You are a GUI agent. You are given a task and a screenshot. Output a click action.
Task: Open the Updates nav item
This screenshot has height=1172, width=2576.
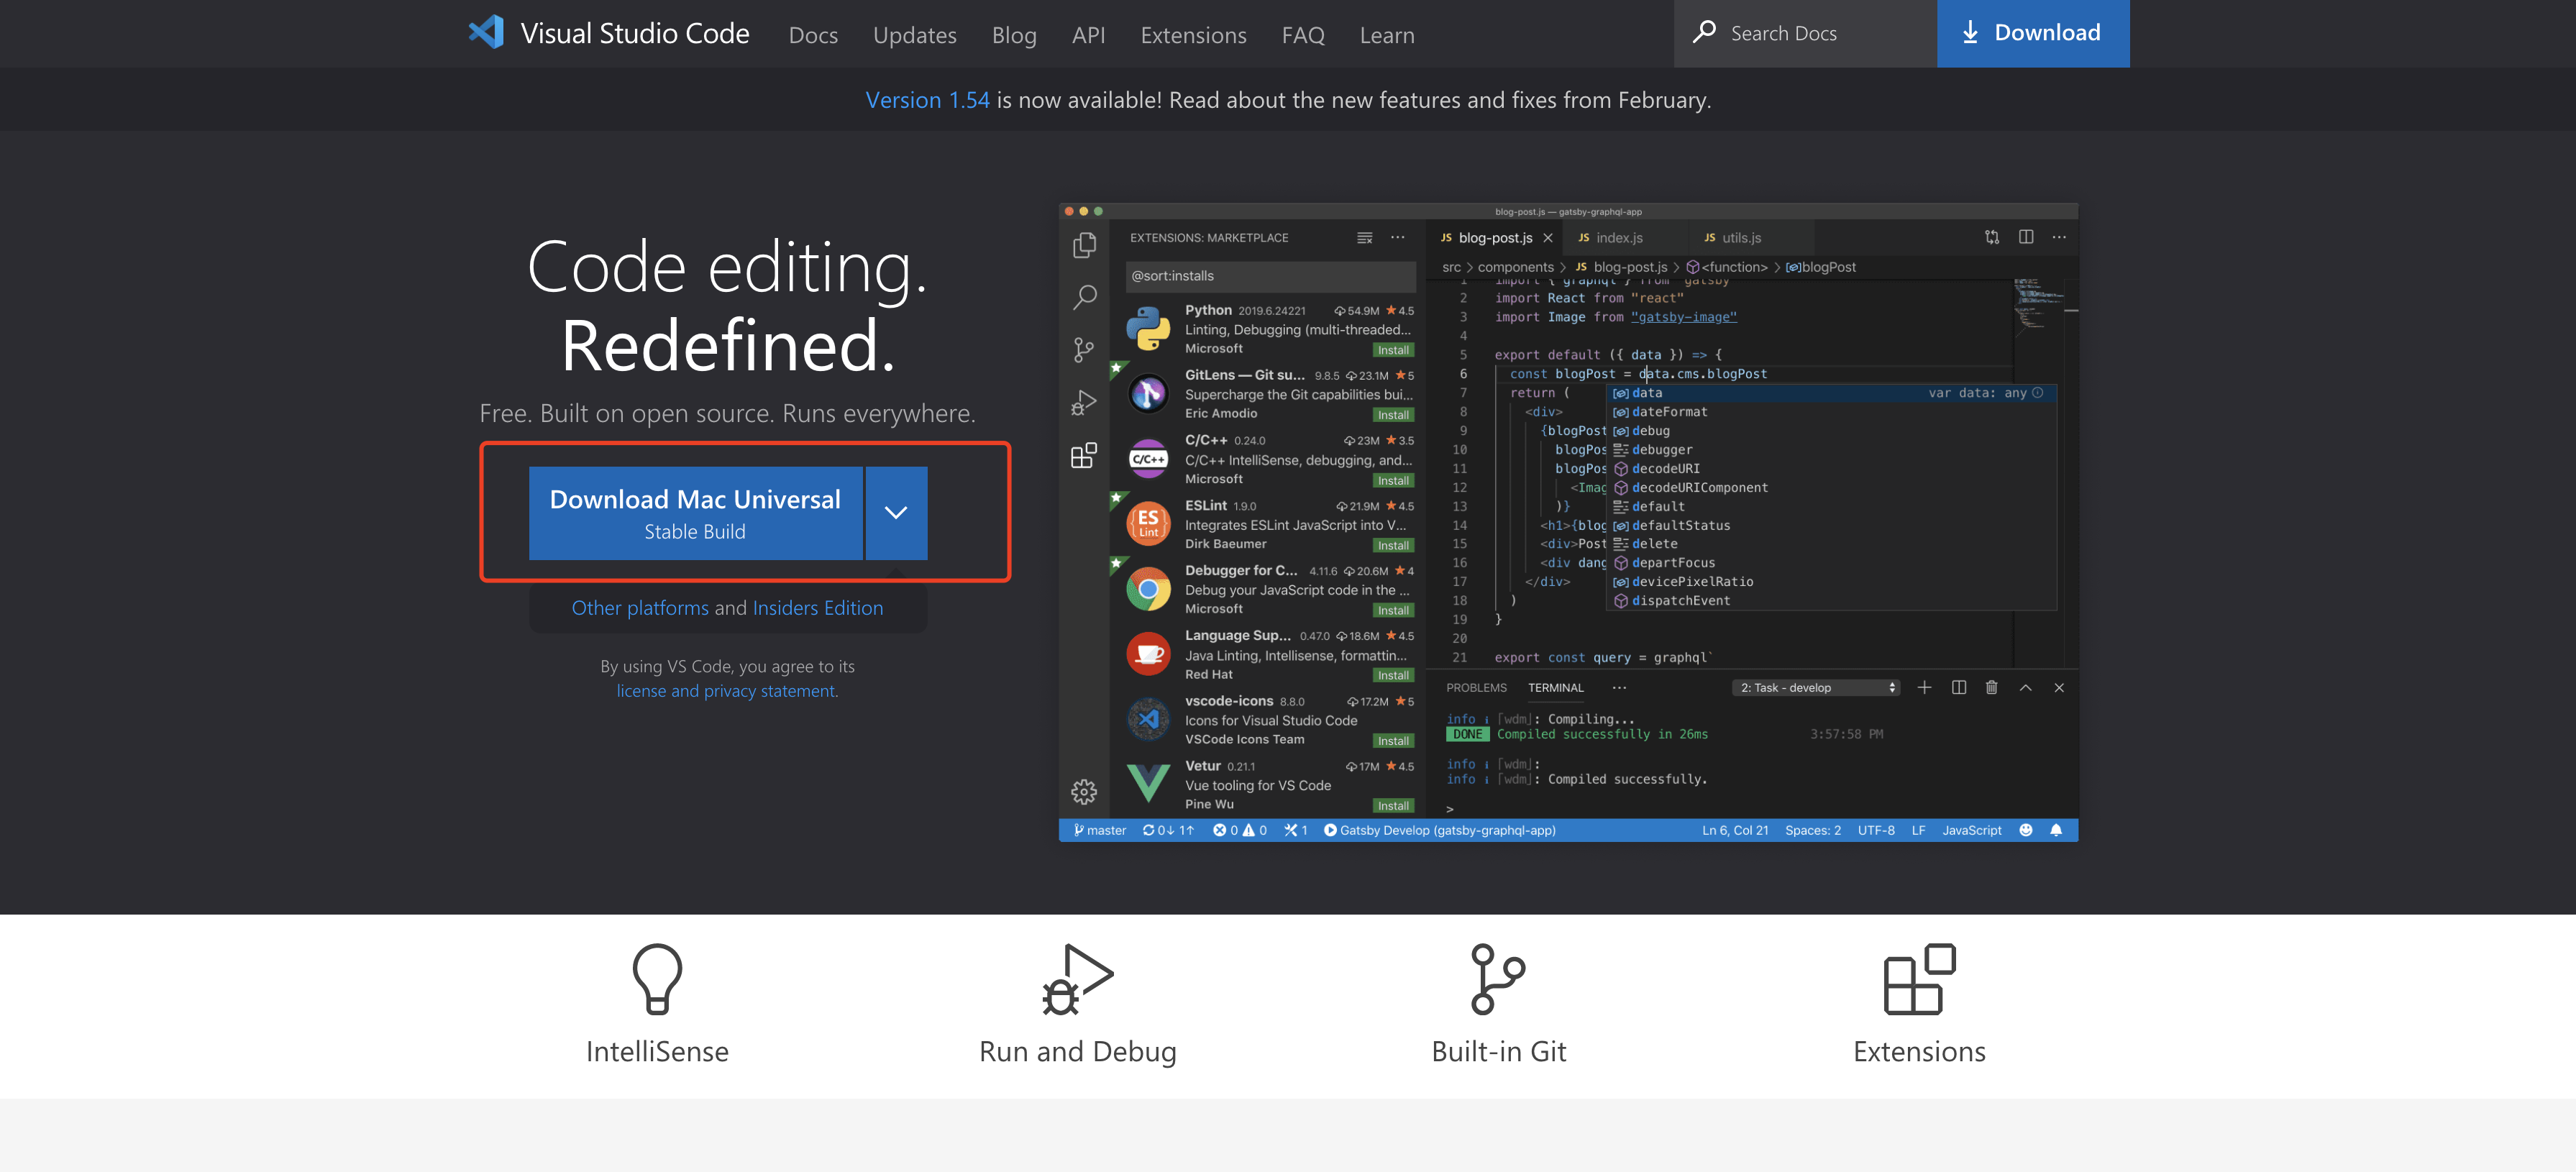pos(914,35)
